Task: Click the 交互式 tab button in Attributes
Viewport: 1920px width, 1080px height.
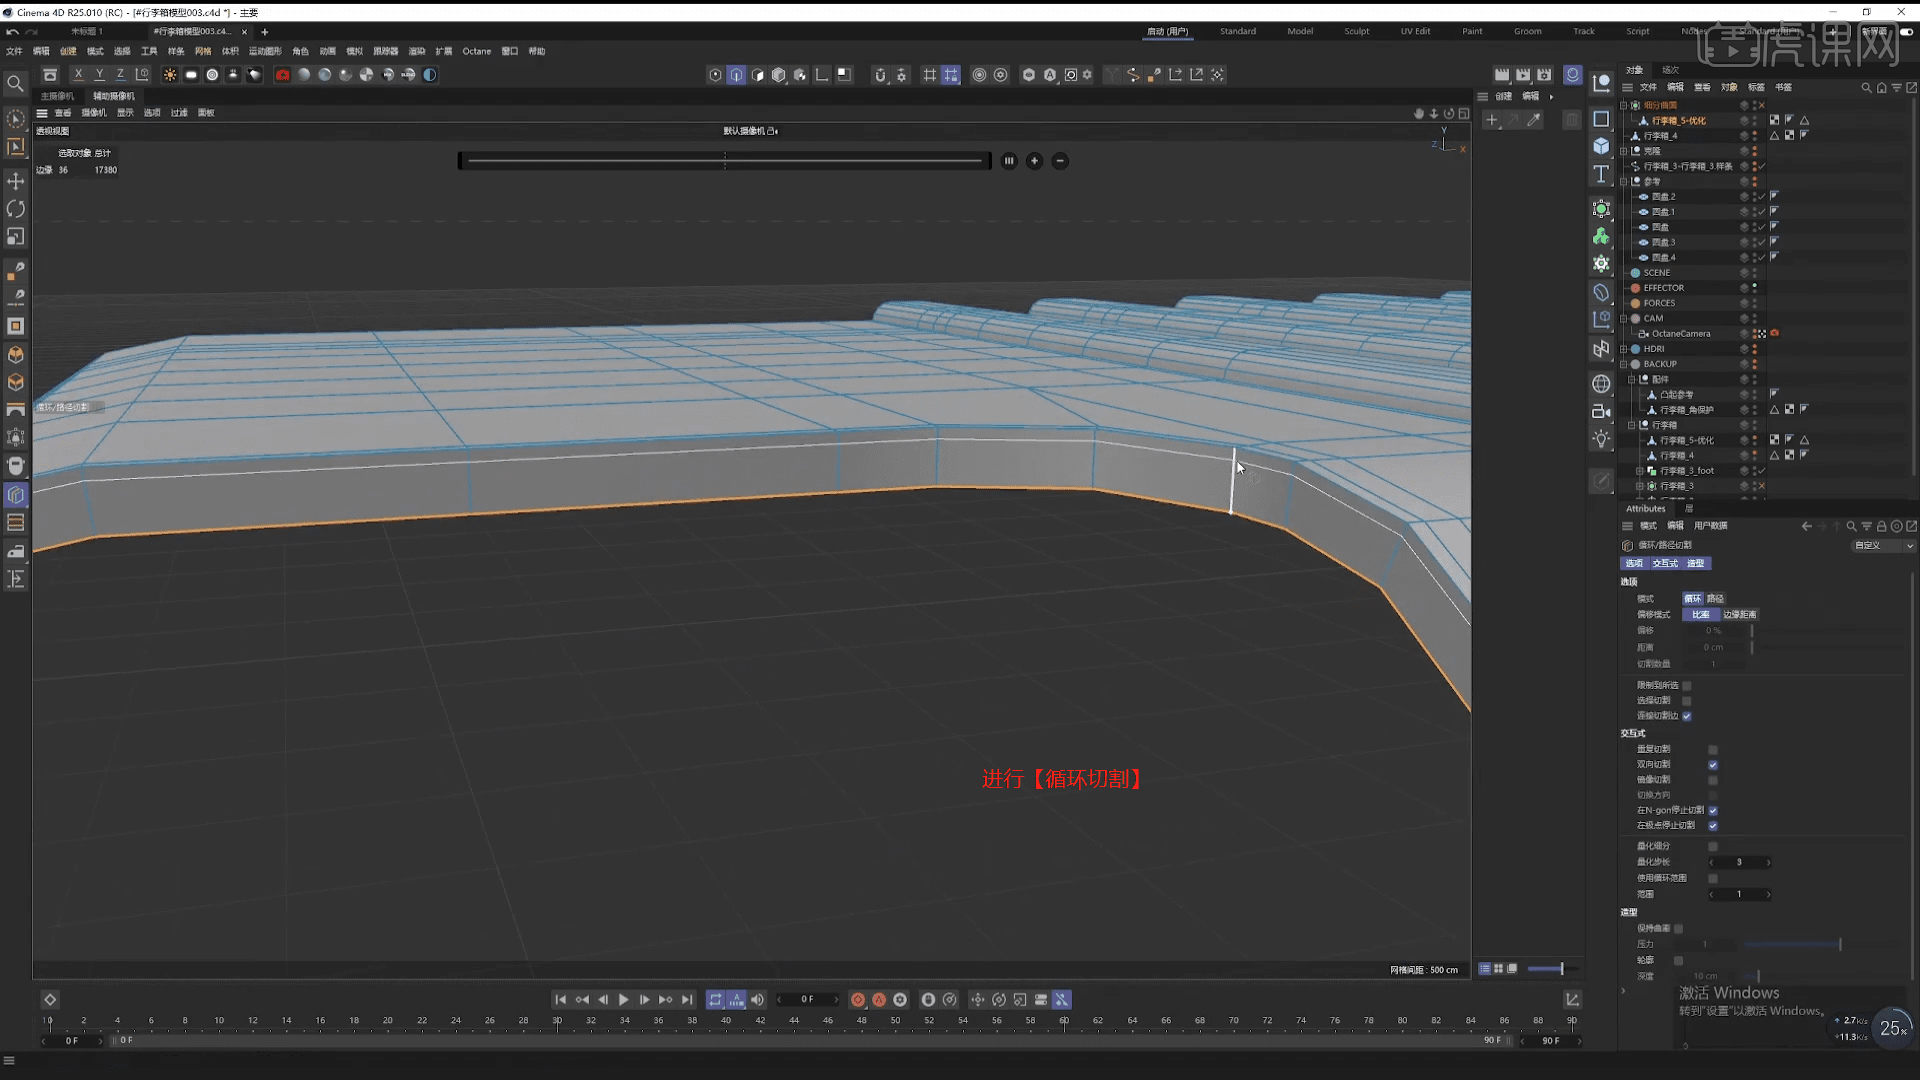Action: [1665, 564]
